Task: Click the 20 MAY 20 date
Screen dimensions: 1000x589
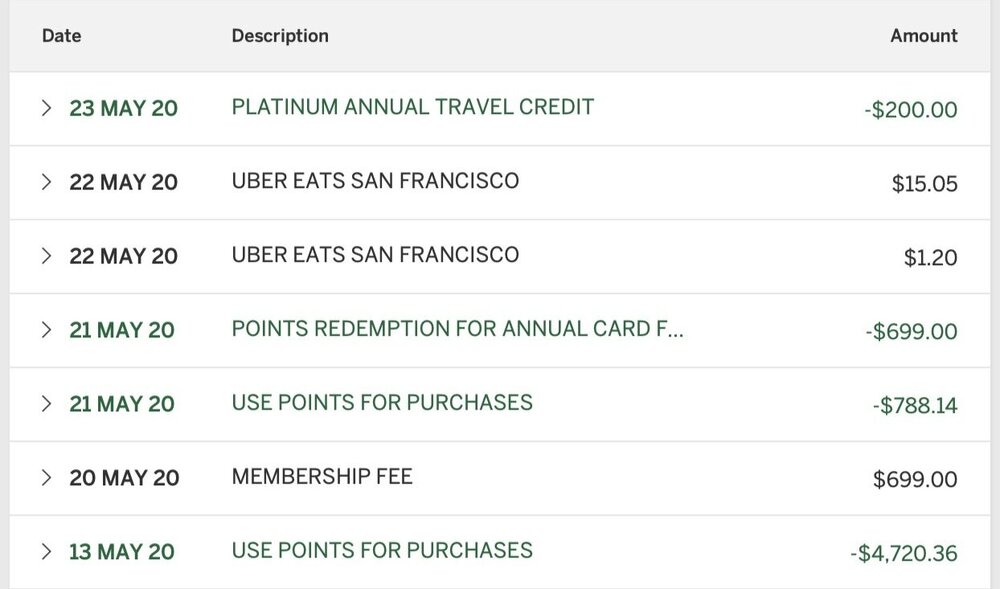Action: click(123, 479)
